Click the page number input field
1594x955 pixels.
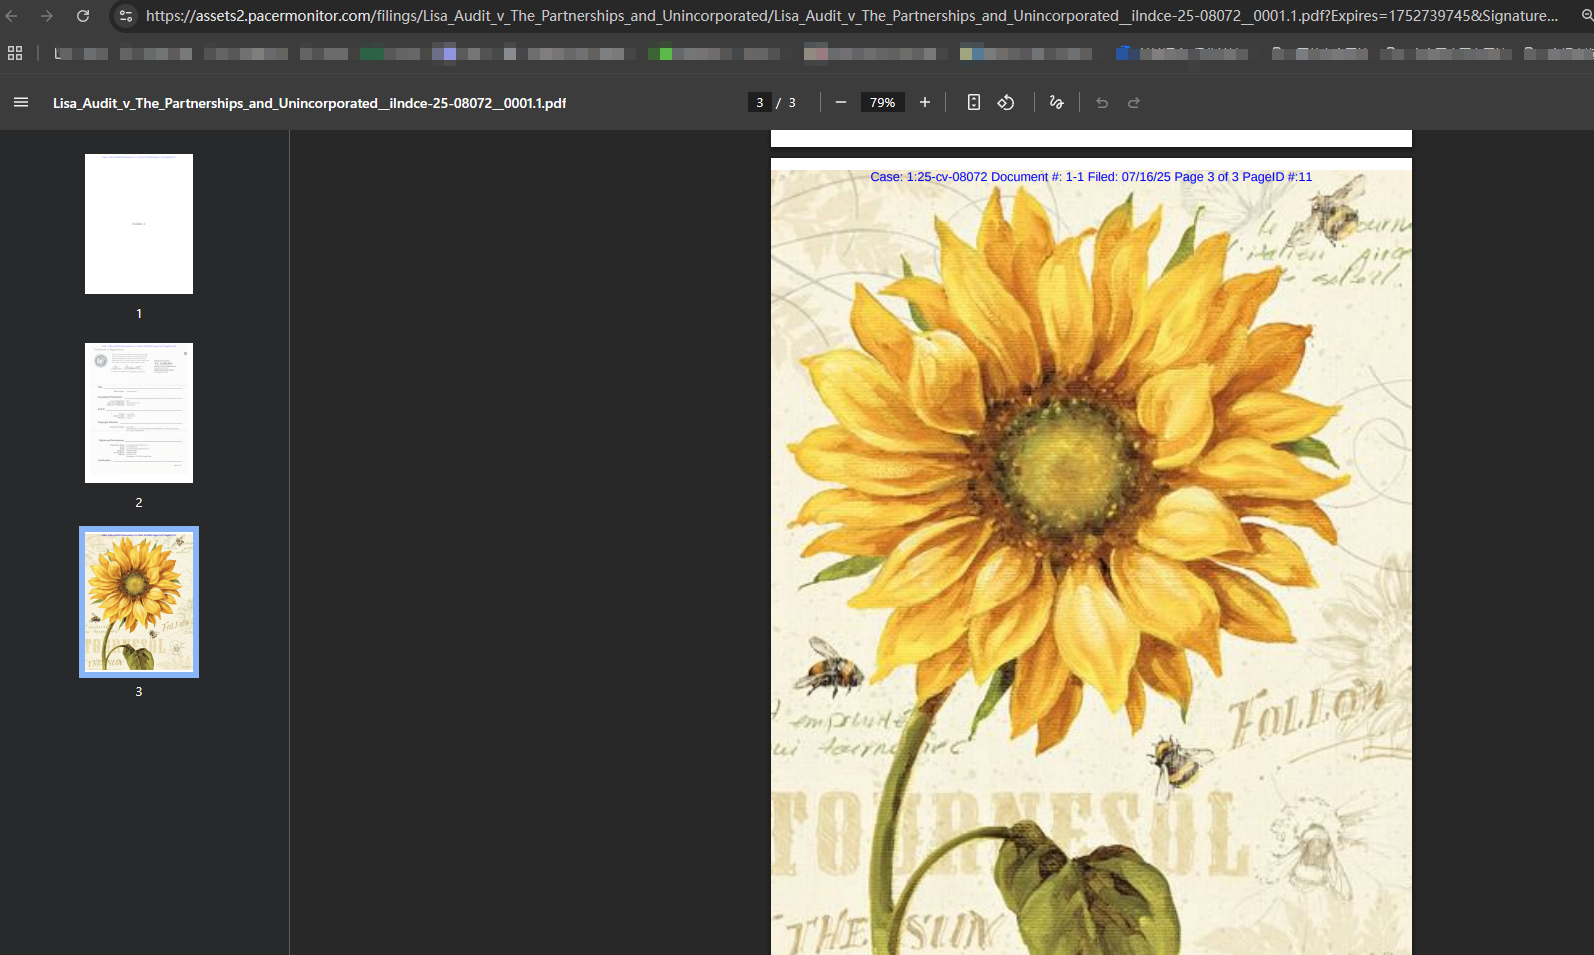tap(760, 102)
